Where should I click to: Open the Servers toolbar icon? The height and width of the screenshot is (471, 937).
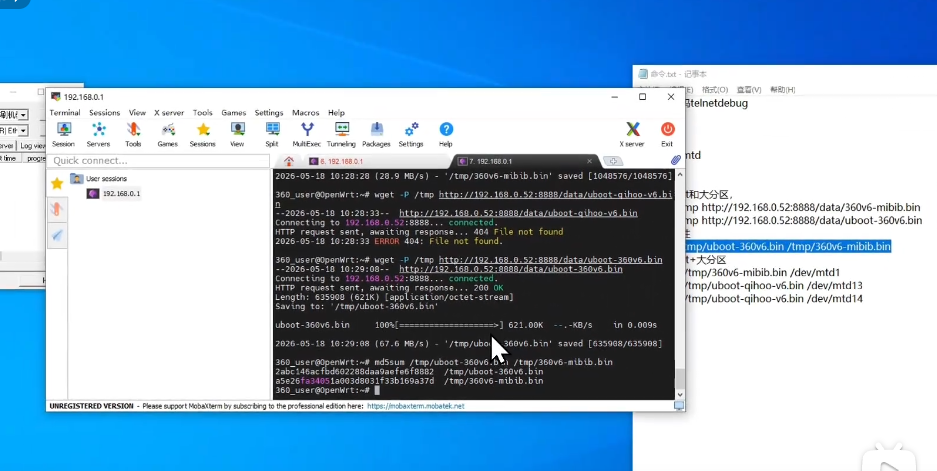[98, 134]
